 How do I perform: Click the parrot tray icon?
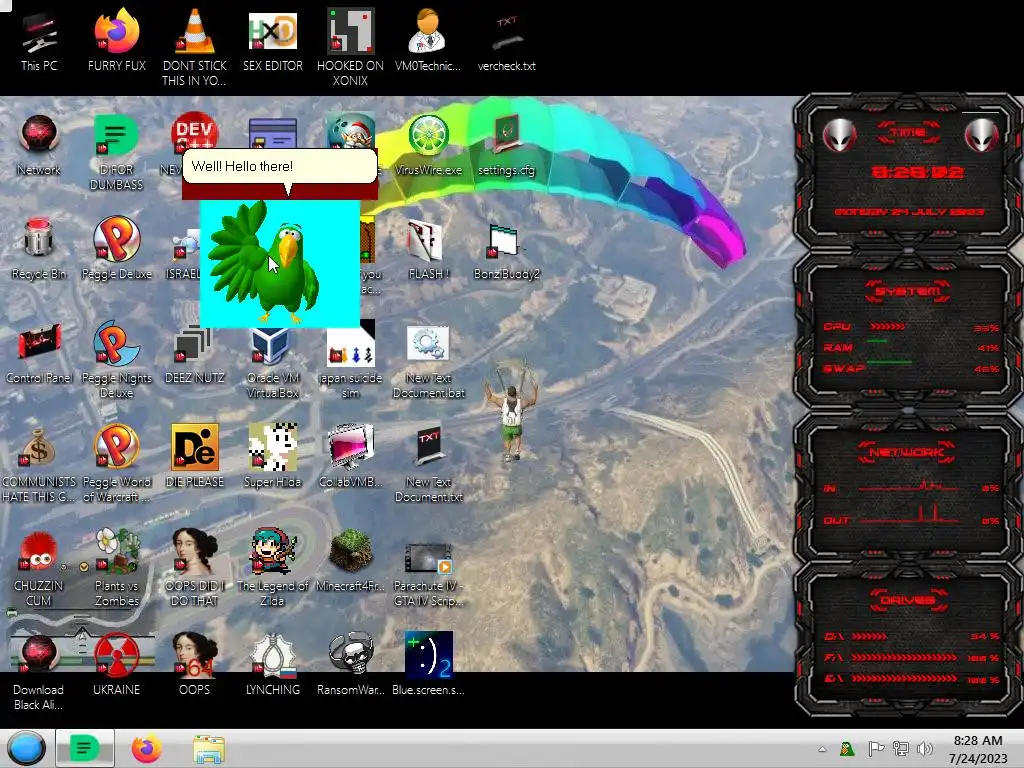pyautogui.click(x=847, y=748)
